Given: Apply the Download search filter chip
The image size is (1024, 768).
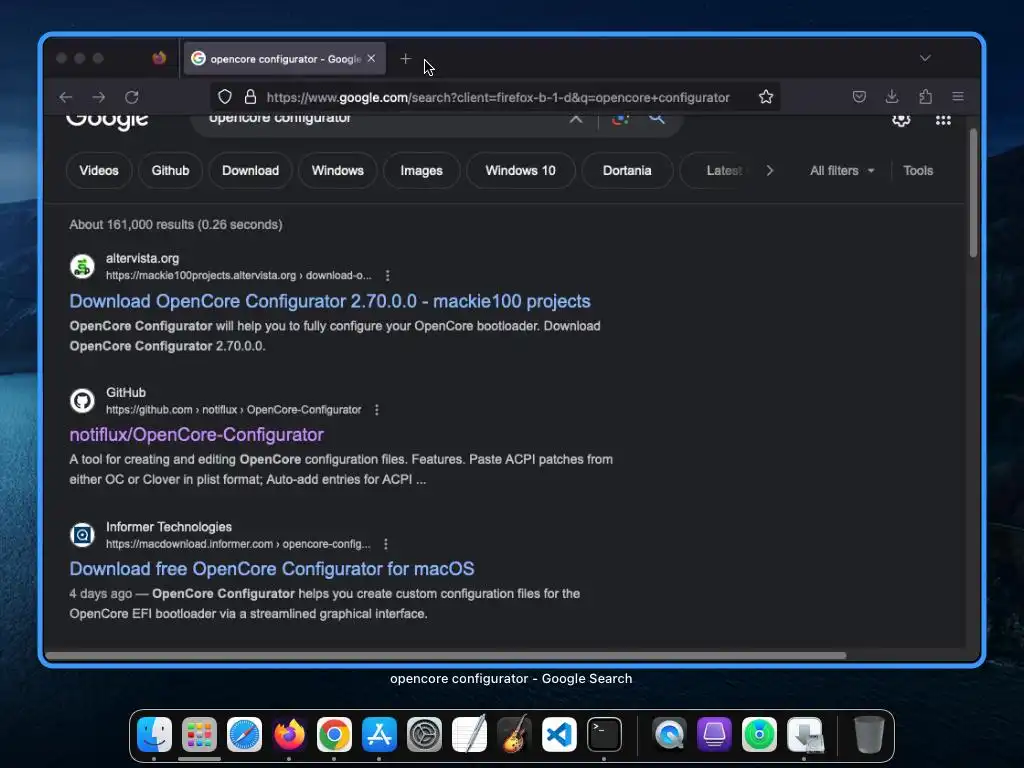Looking at the screenshot, I should coord(250,170).
